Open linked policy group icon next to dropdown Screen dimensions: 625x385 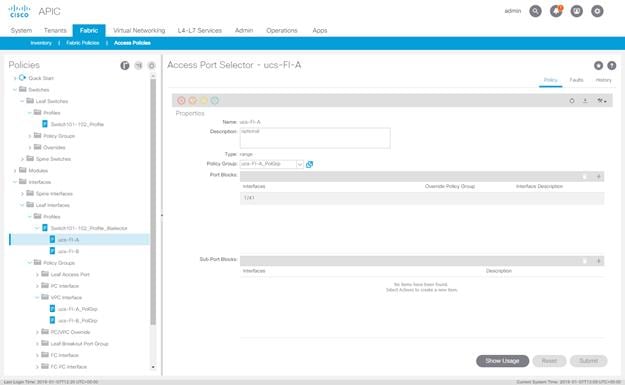click(309, 164)
